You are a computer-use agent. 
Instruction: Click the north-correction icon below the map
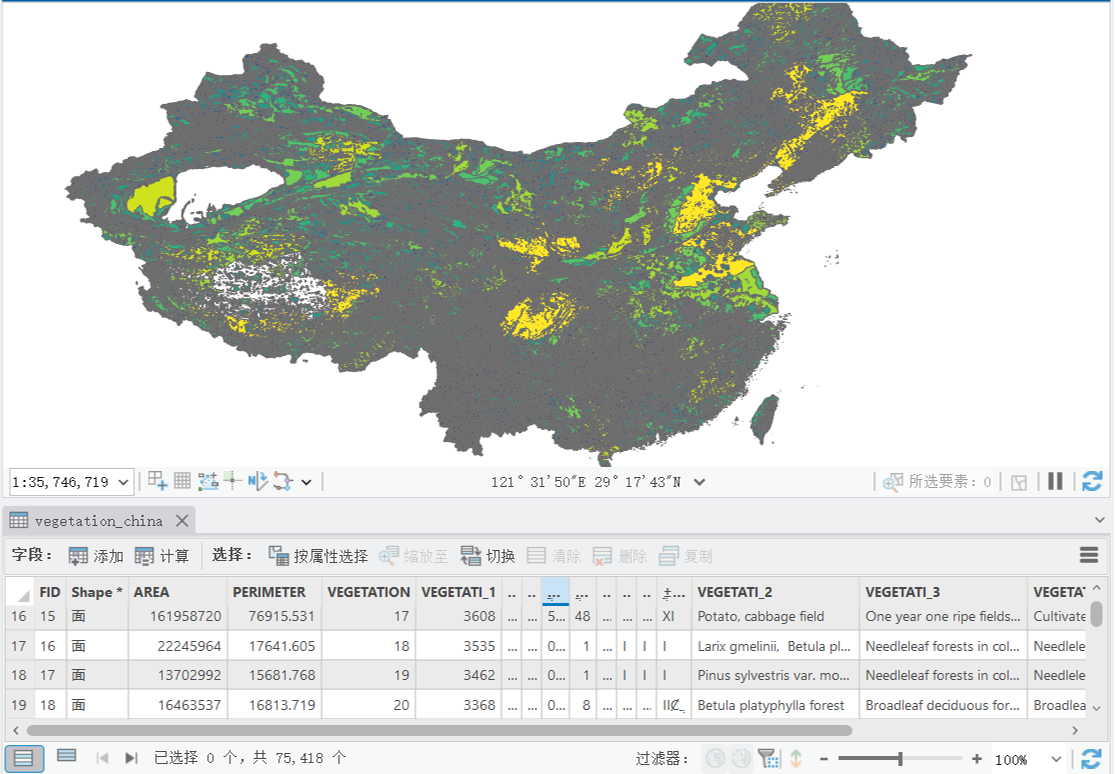click(257, 482)
